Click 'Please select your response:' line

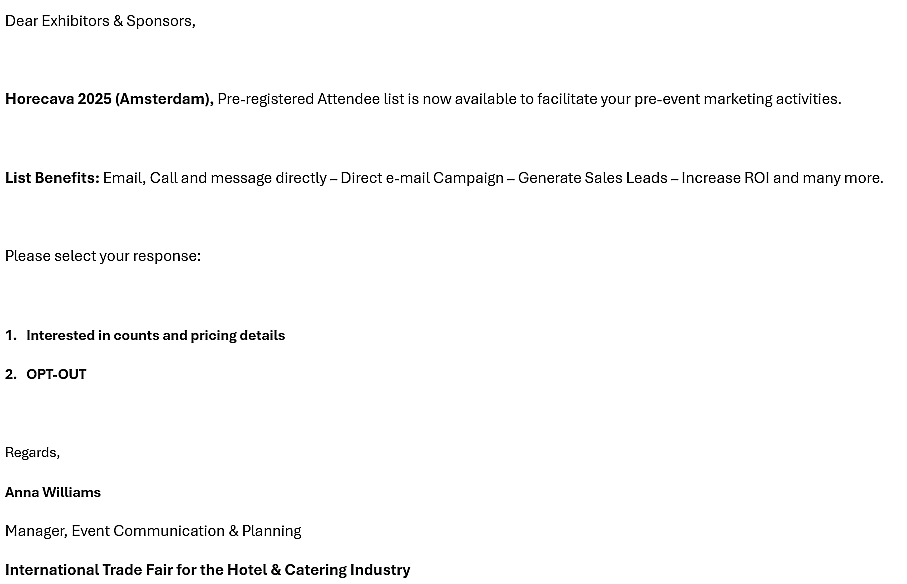(103, 256)
